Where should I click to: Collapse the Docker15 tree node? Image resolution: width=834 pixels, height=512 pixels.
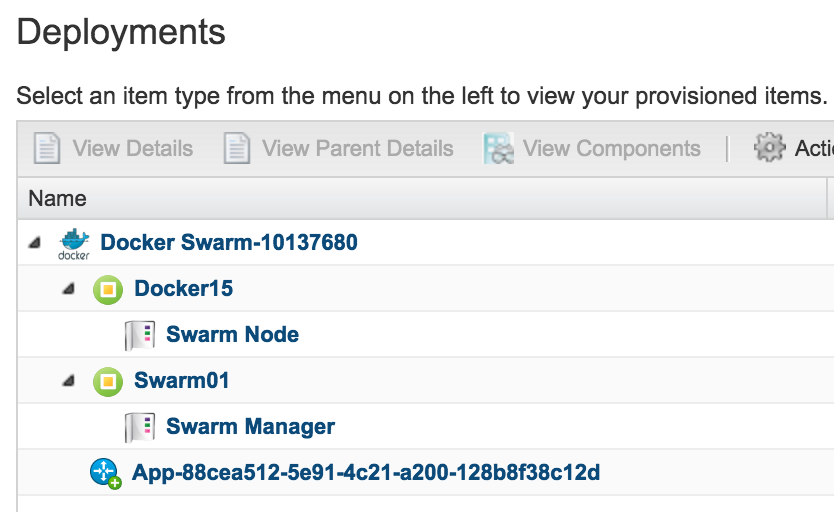point(69,289)
